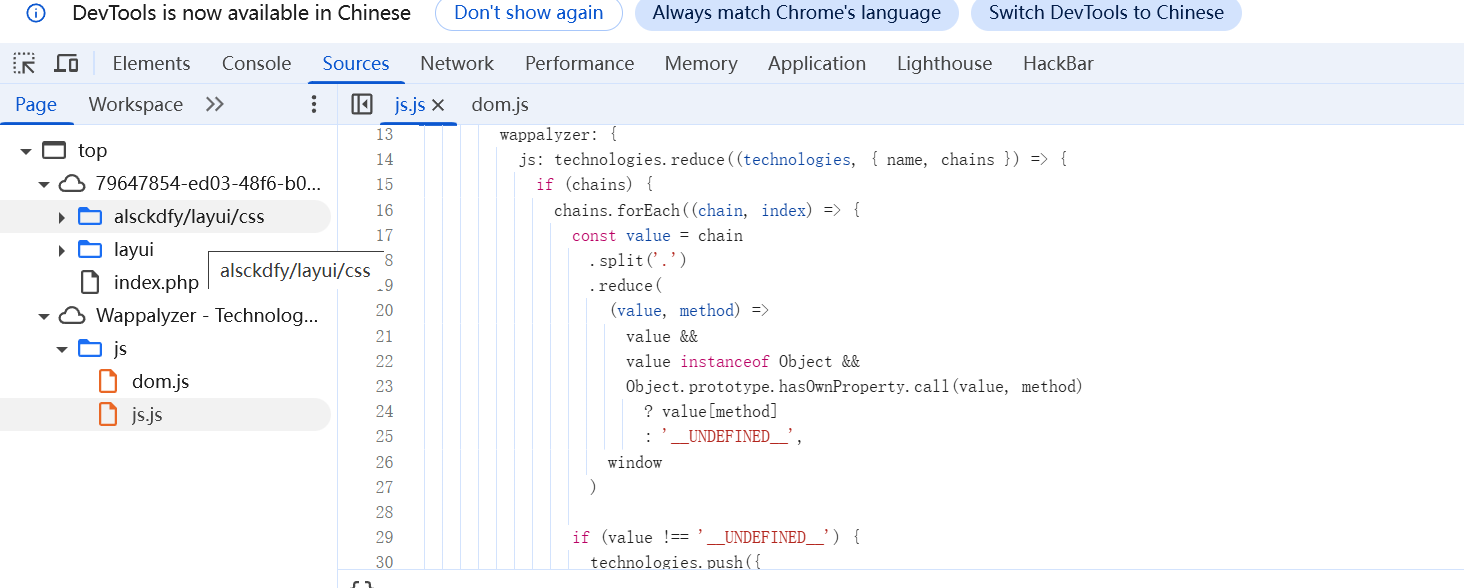Open the Lighthouse panel

click(x=945, y=64)
